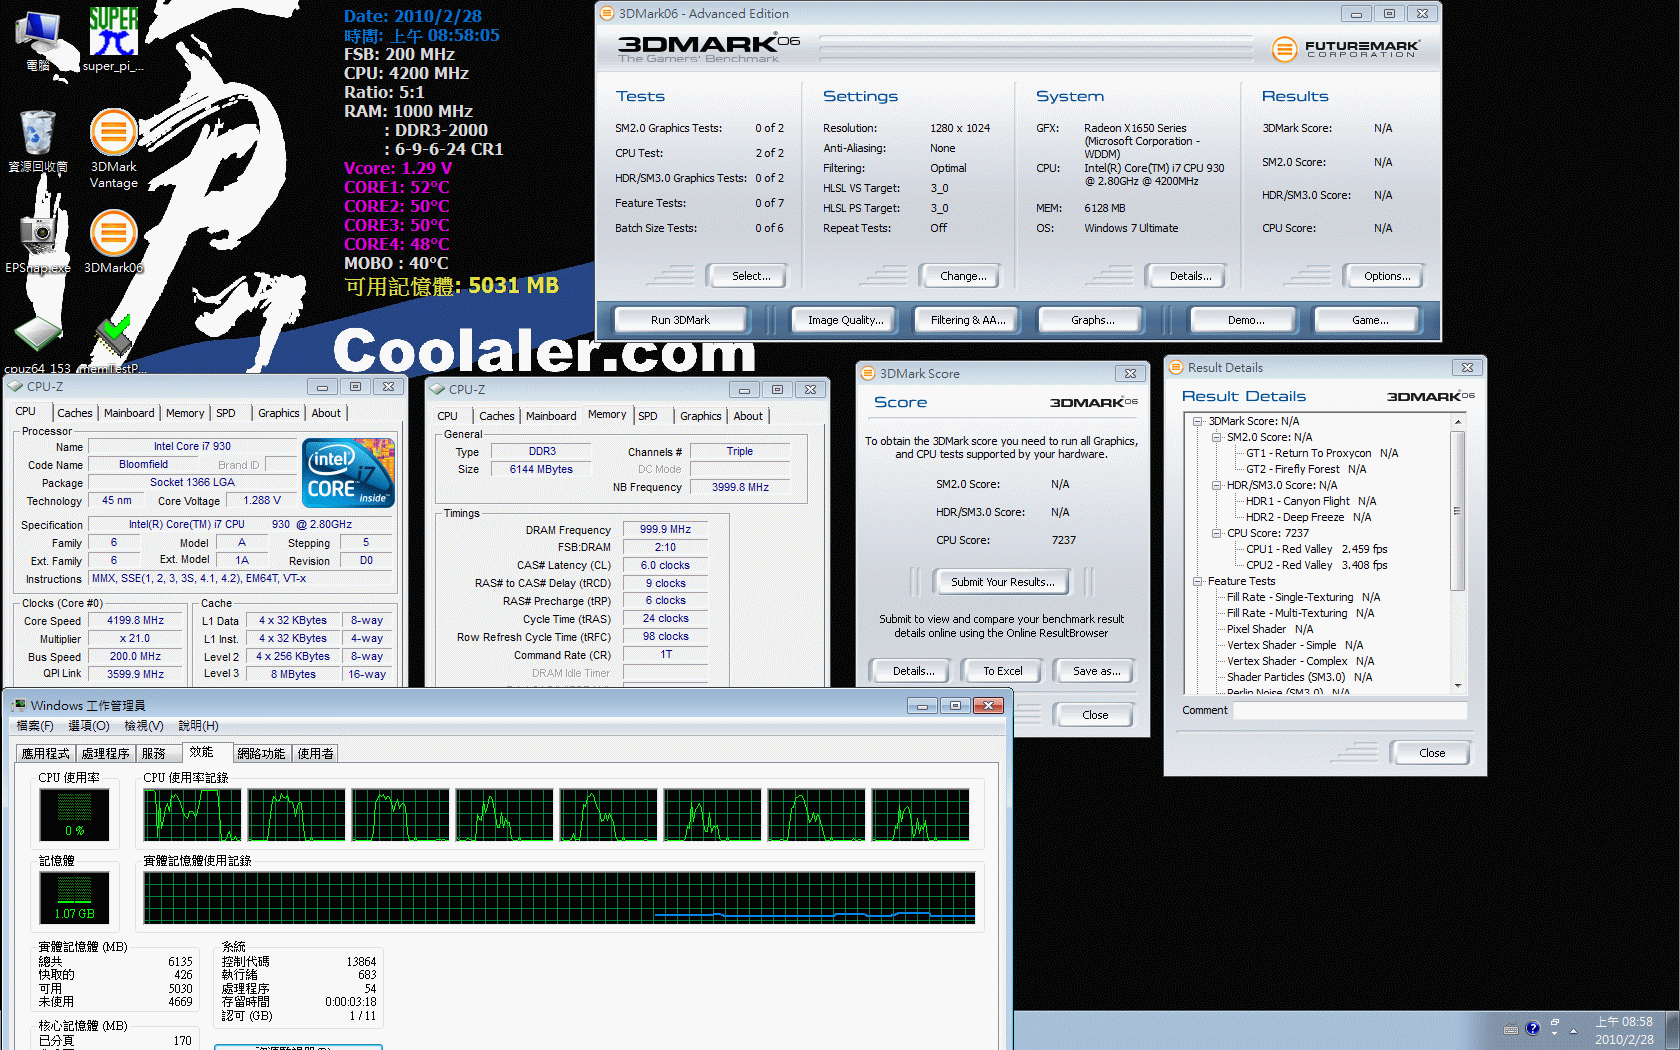Show hidden tray icons with the arrow
Viewport: 1680px width, 1050px height.
coord(1573,1030)
